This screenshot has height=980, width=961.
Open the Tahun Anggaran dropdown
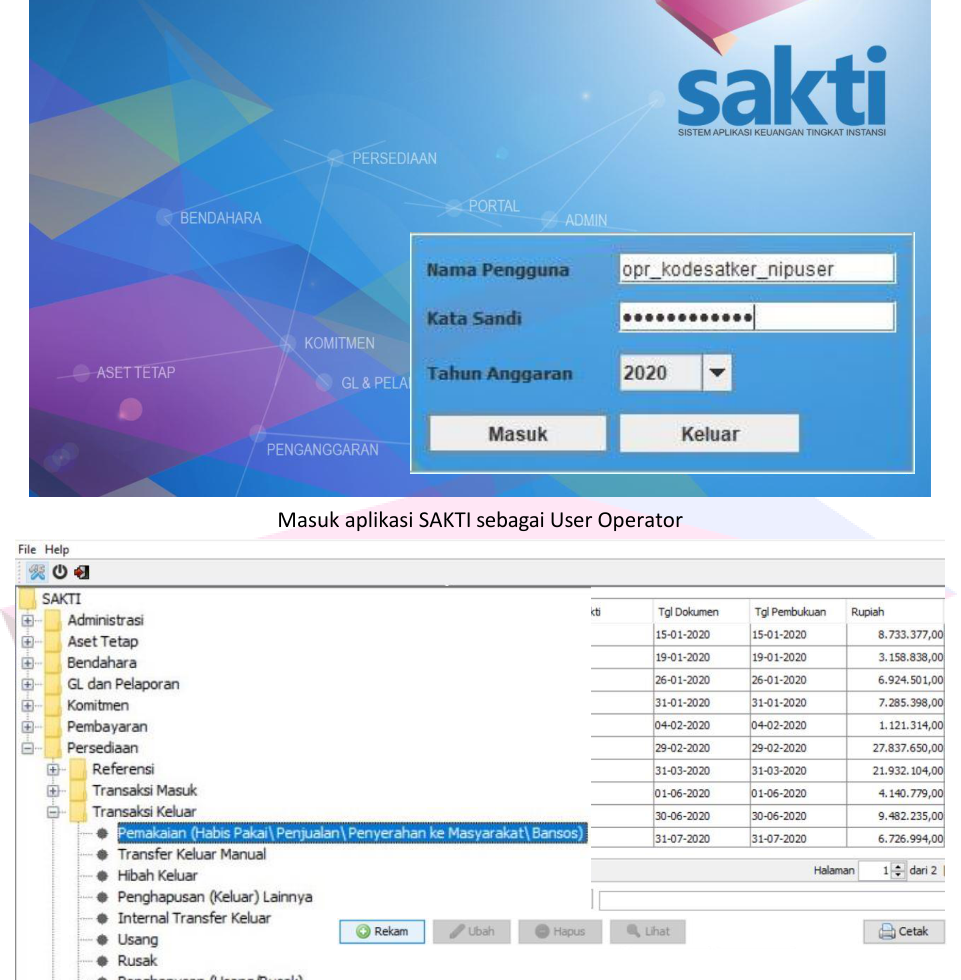click(x=714, y=374)
